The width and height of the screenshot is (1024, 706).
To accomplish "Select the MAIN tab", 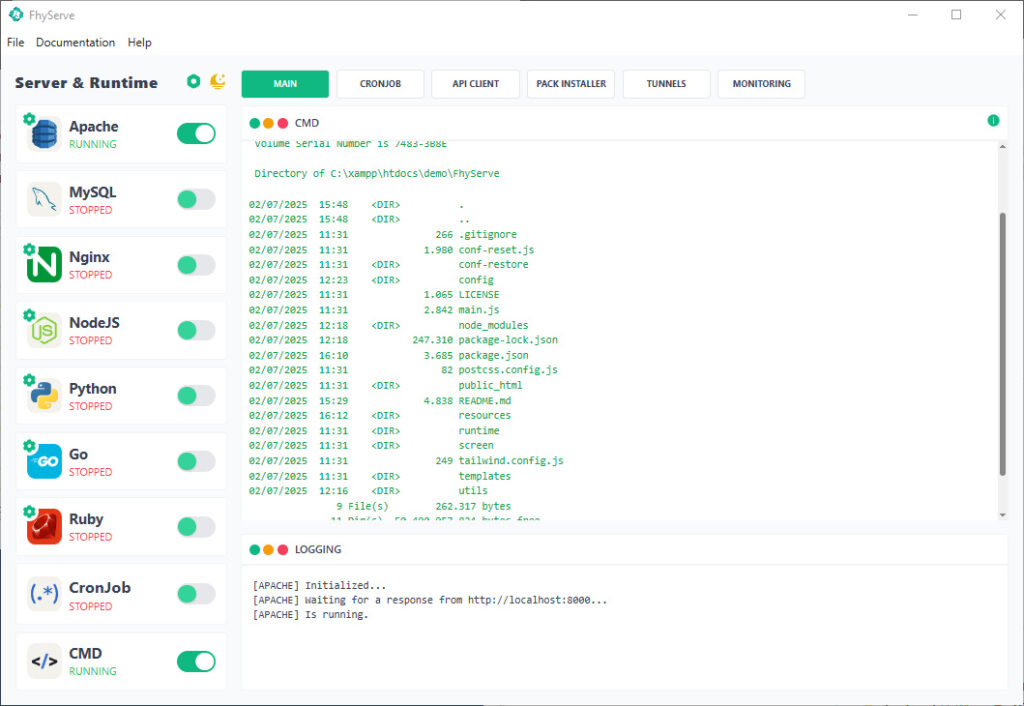I will click(x=285, y=84).
